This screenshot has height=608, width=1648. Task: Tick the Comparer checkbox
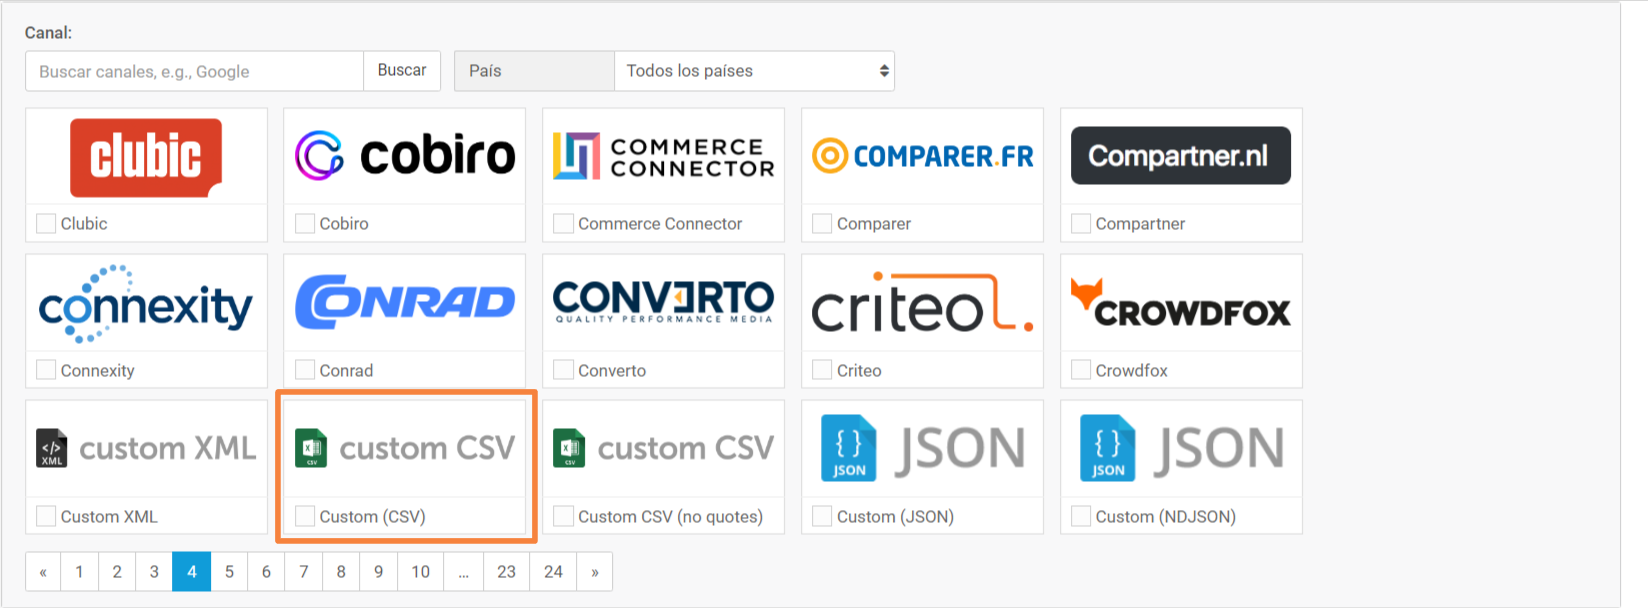tap(822, 223)
